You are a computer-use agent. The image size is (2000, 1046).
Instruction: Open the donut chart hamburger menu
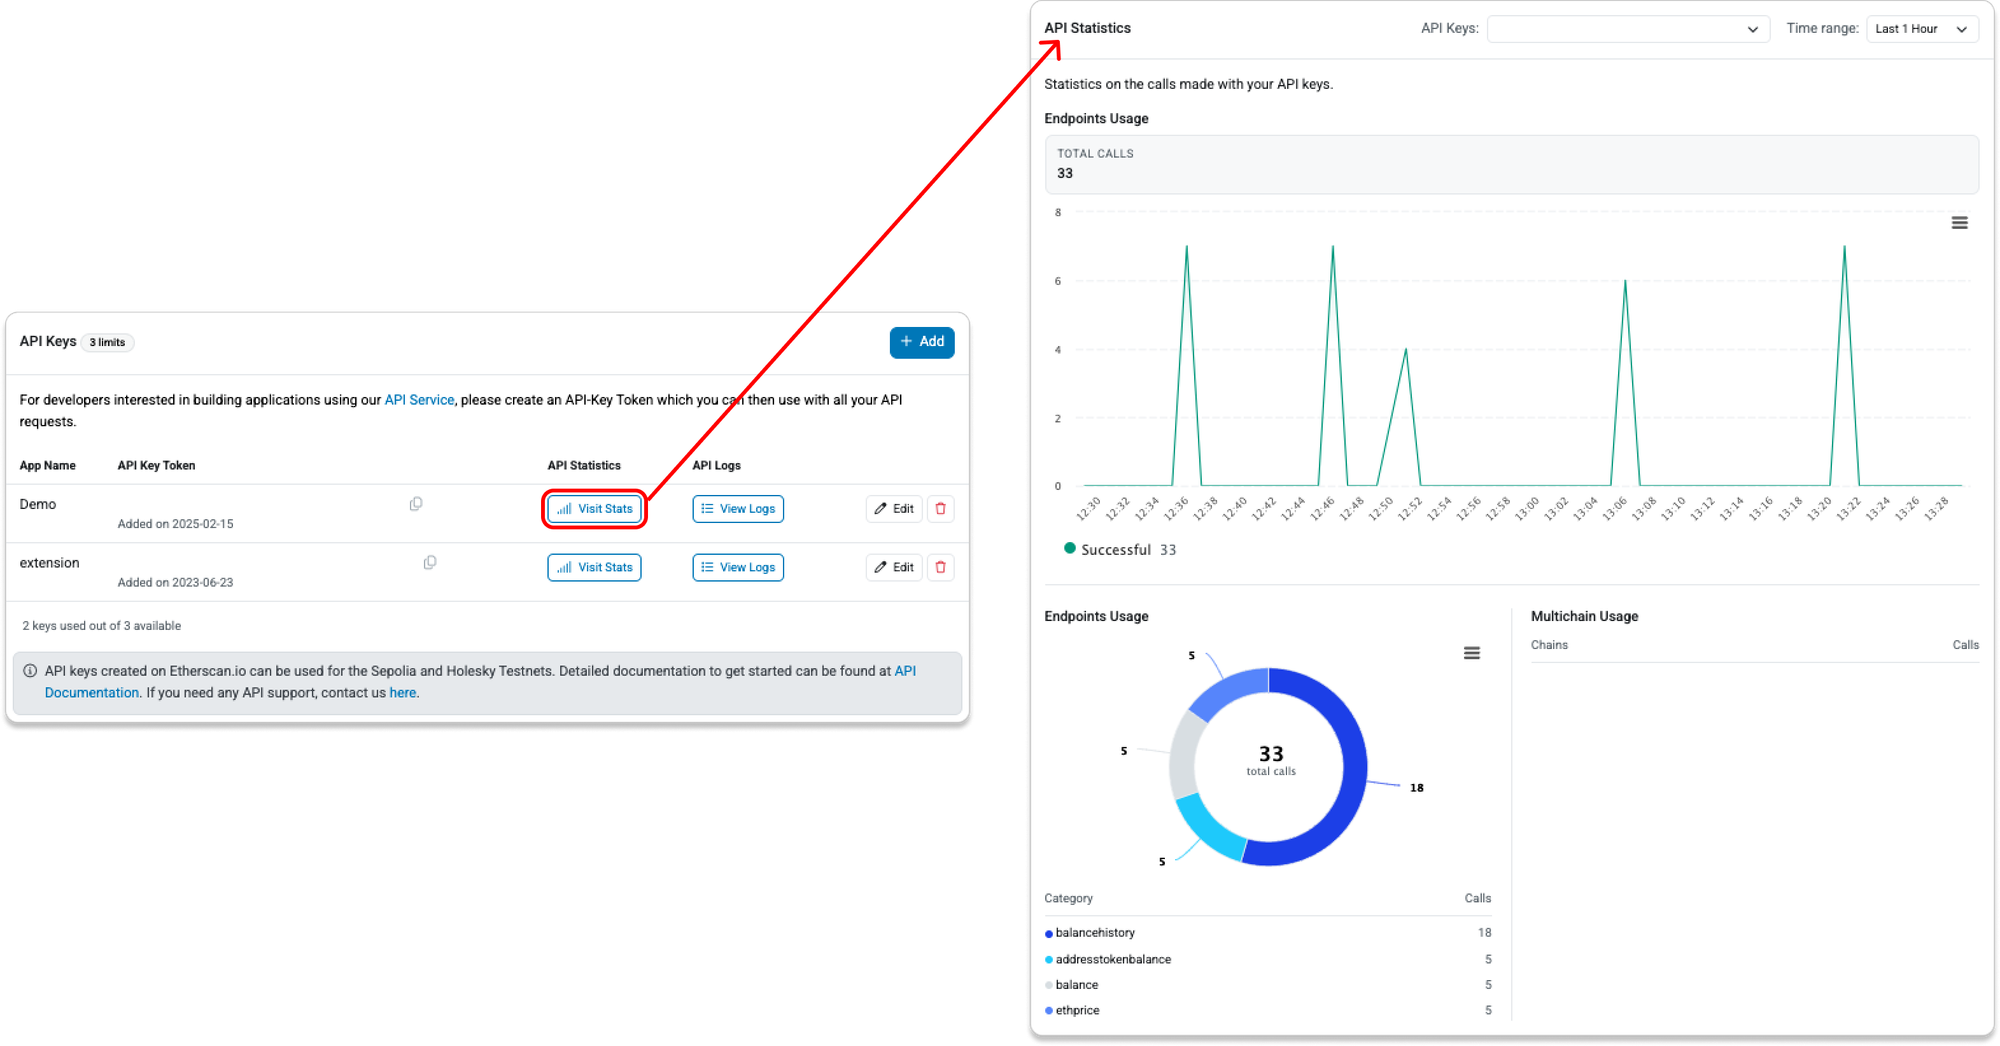tap(1471, 653)
